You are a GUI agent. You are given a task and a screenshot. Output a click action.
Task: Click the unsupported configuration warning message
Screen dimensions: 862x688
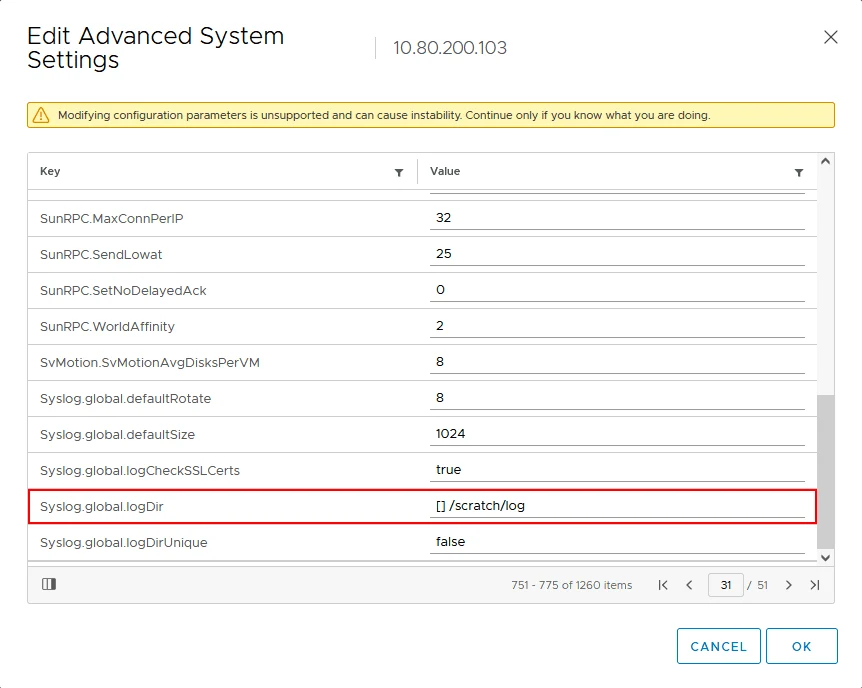pos(384,115)
